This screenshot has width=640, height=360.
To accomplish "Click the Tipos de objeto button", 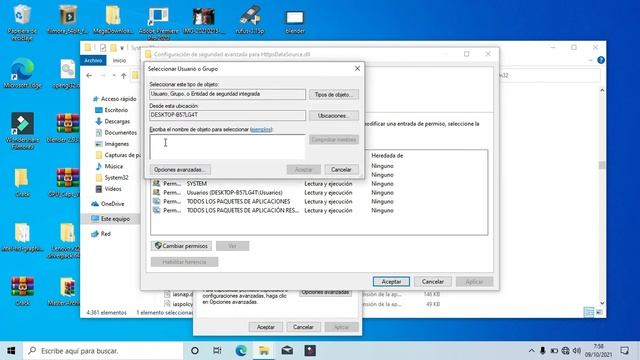I will pos(333,94).
